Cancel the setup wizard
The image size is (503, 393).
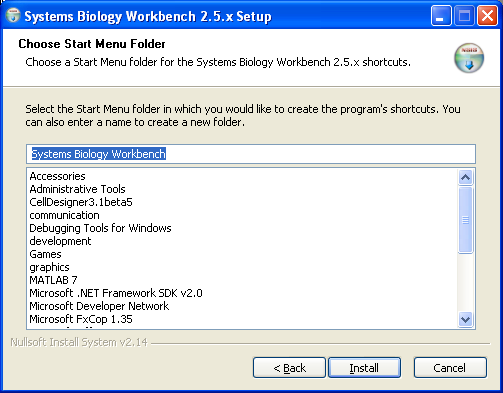point(450,368)
